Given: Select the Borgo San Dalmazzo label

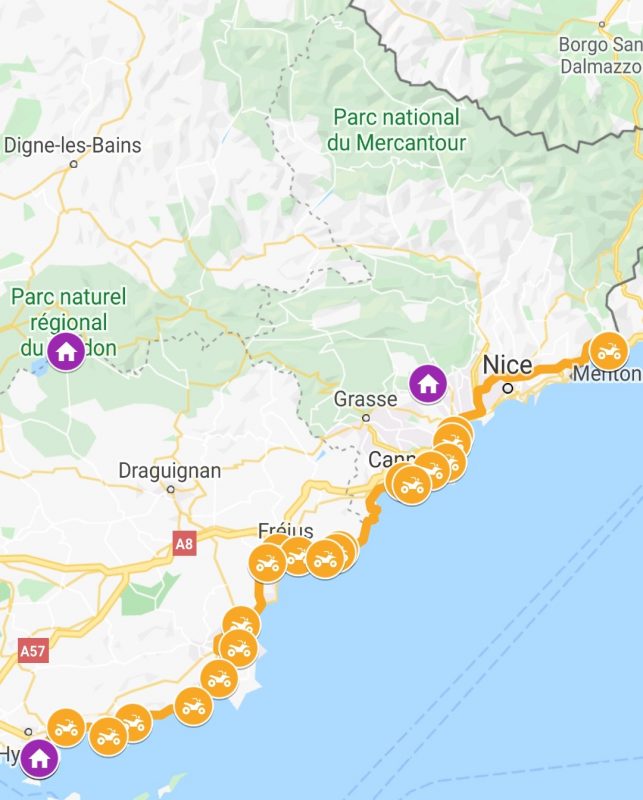Looking at the screenshot, I should click(601, 55).
